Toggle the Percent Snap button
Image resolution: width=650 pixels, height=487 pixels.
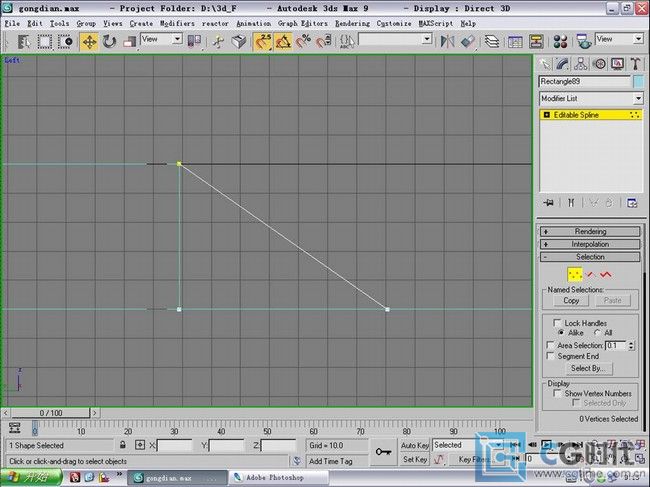point(303,41)
